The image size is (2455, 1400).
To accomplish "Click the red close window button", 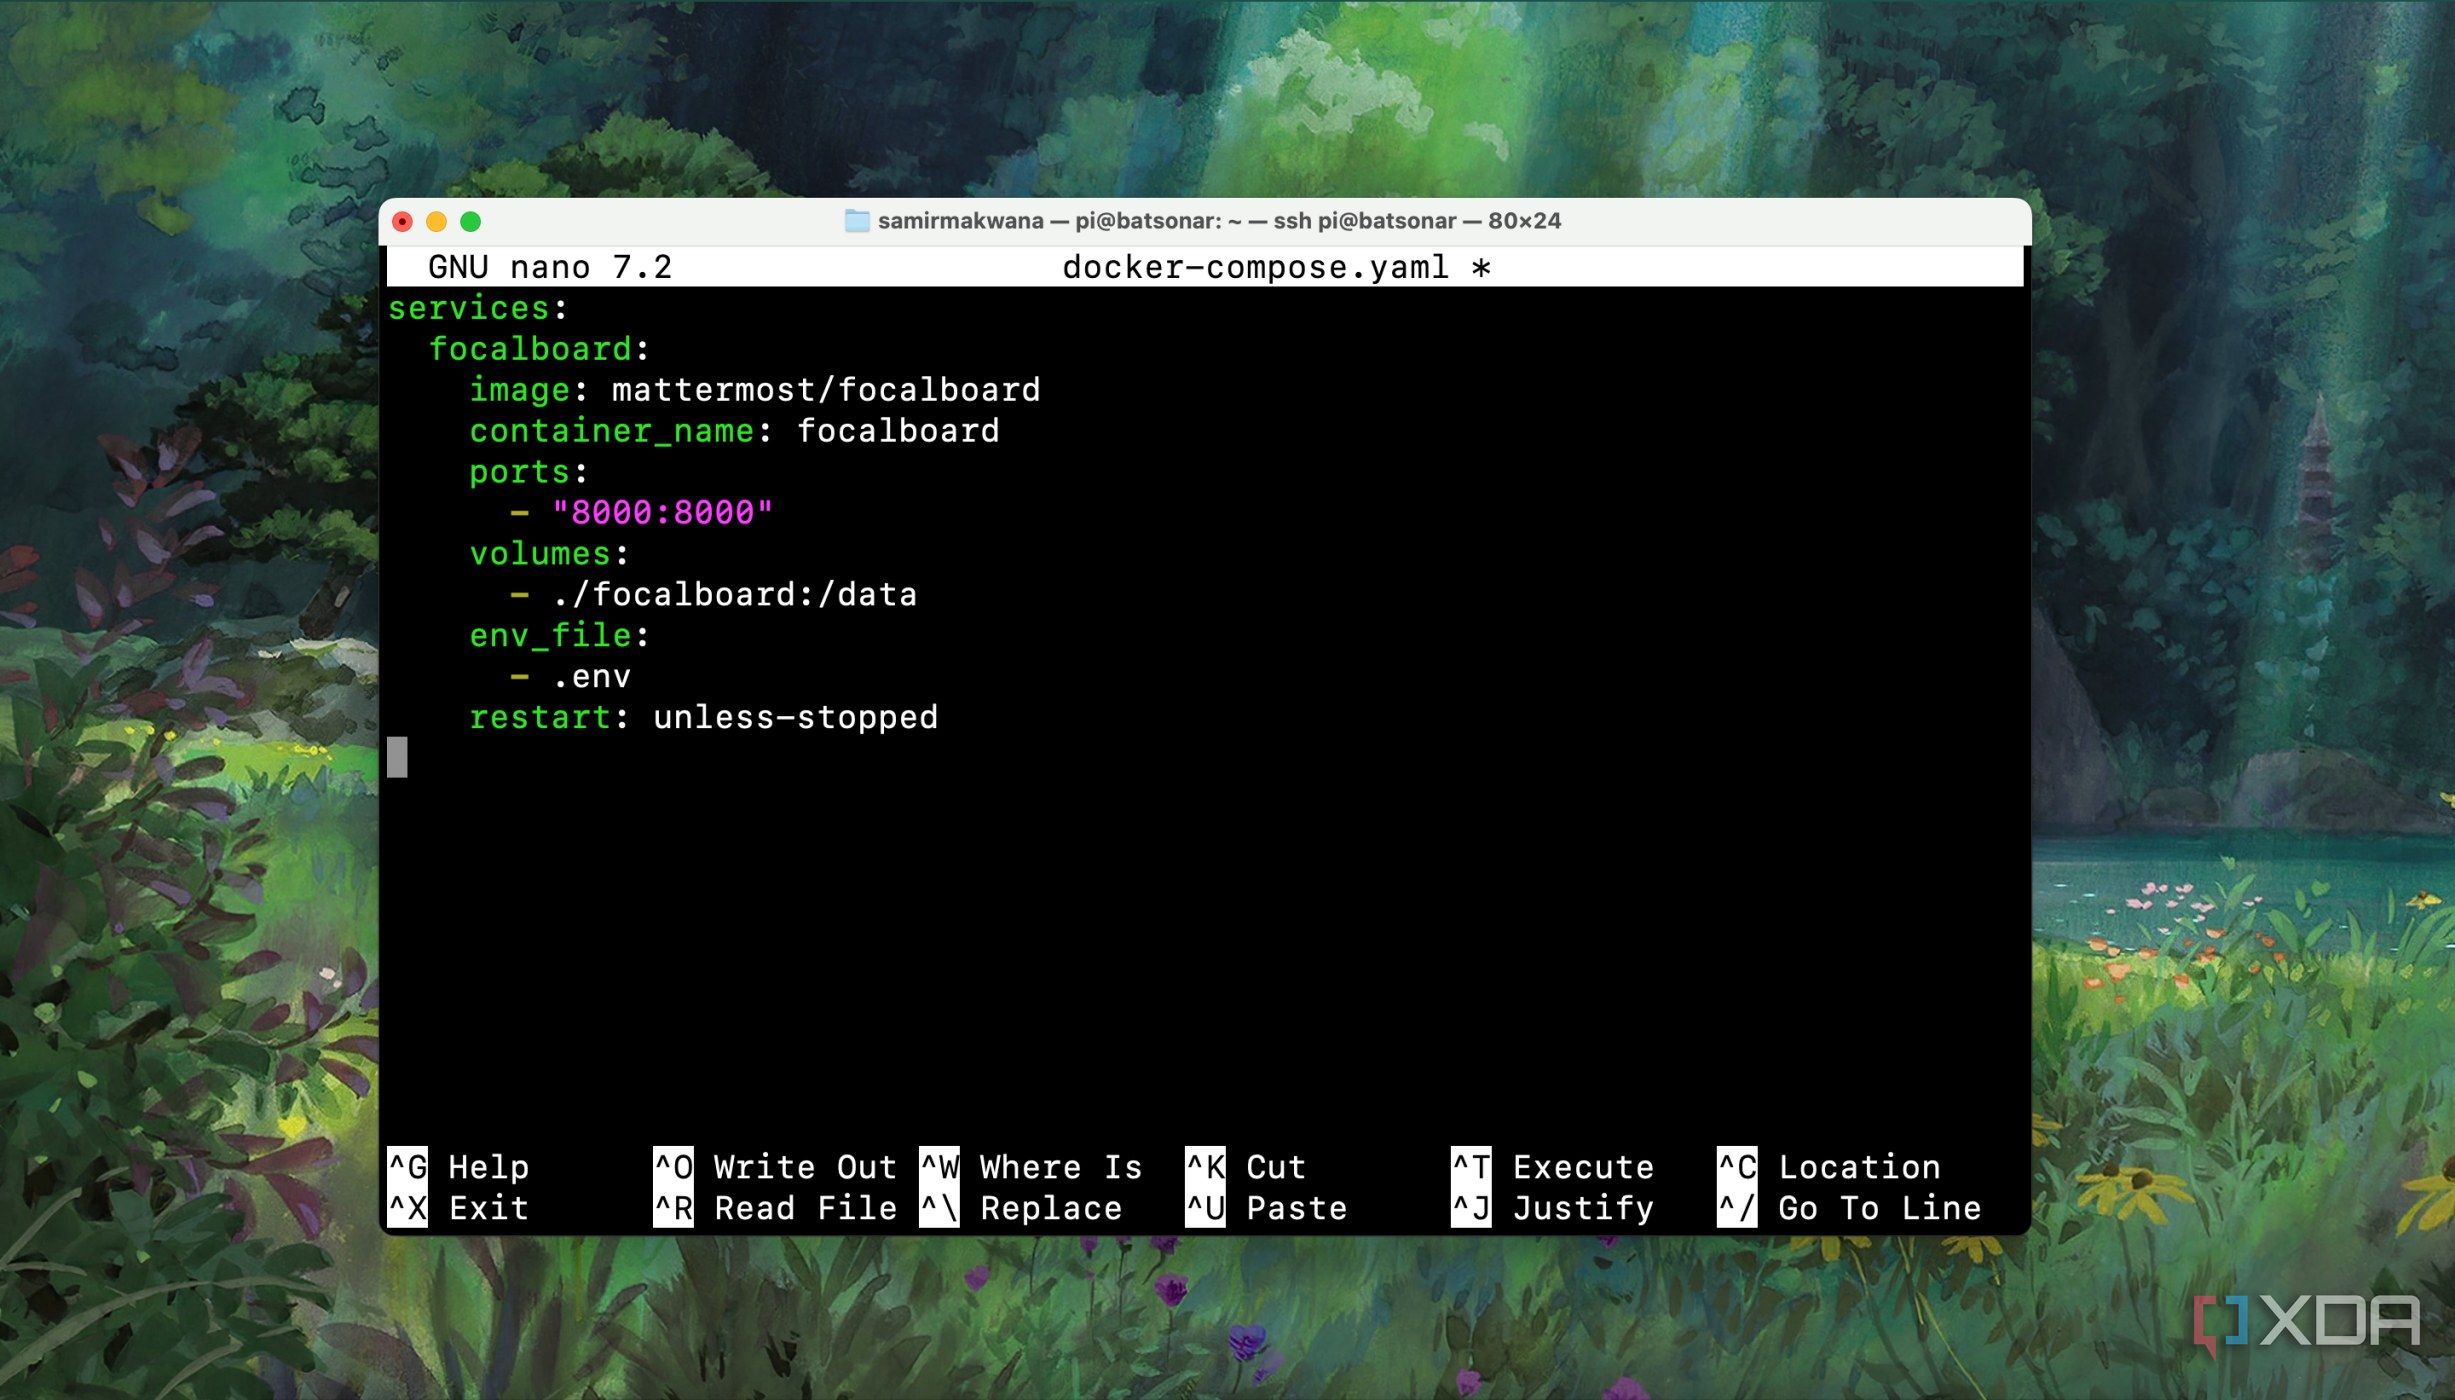I will pos(403,221).
